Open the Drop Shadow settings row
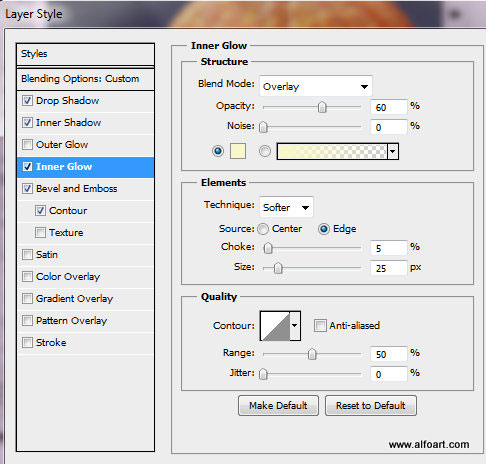This screenshot has height=464, width=486. click(85, 101)
